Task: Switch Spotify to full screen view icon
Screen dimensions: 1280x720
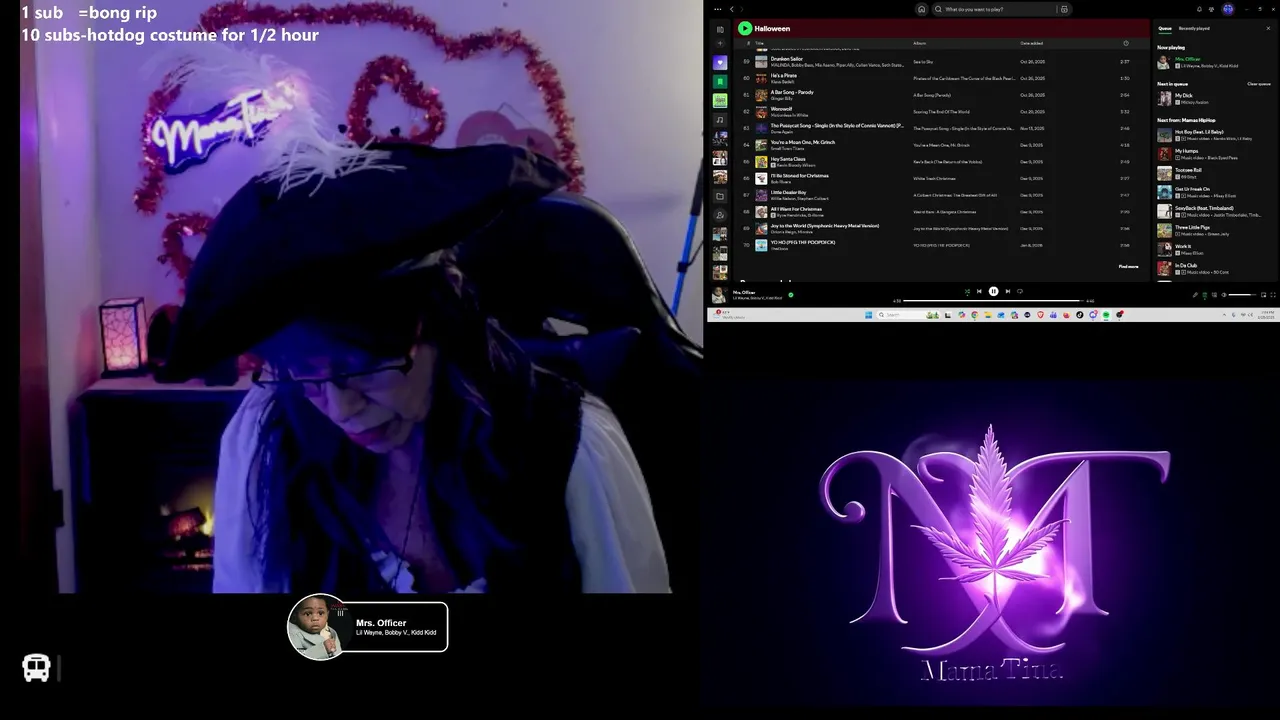Action: [1274, 295]
